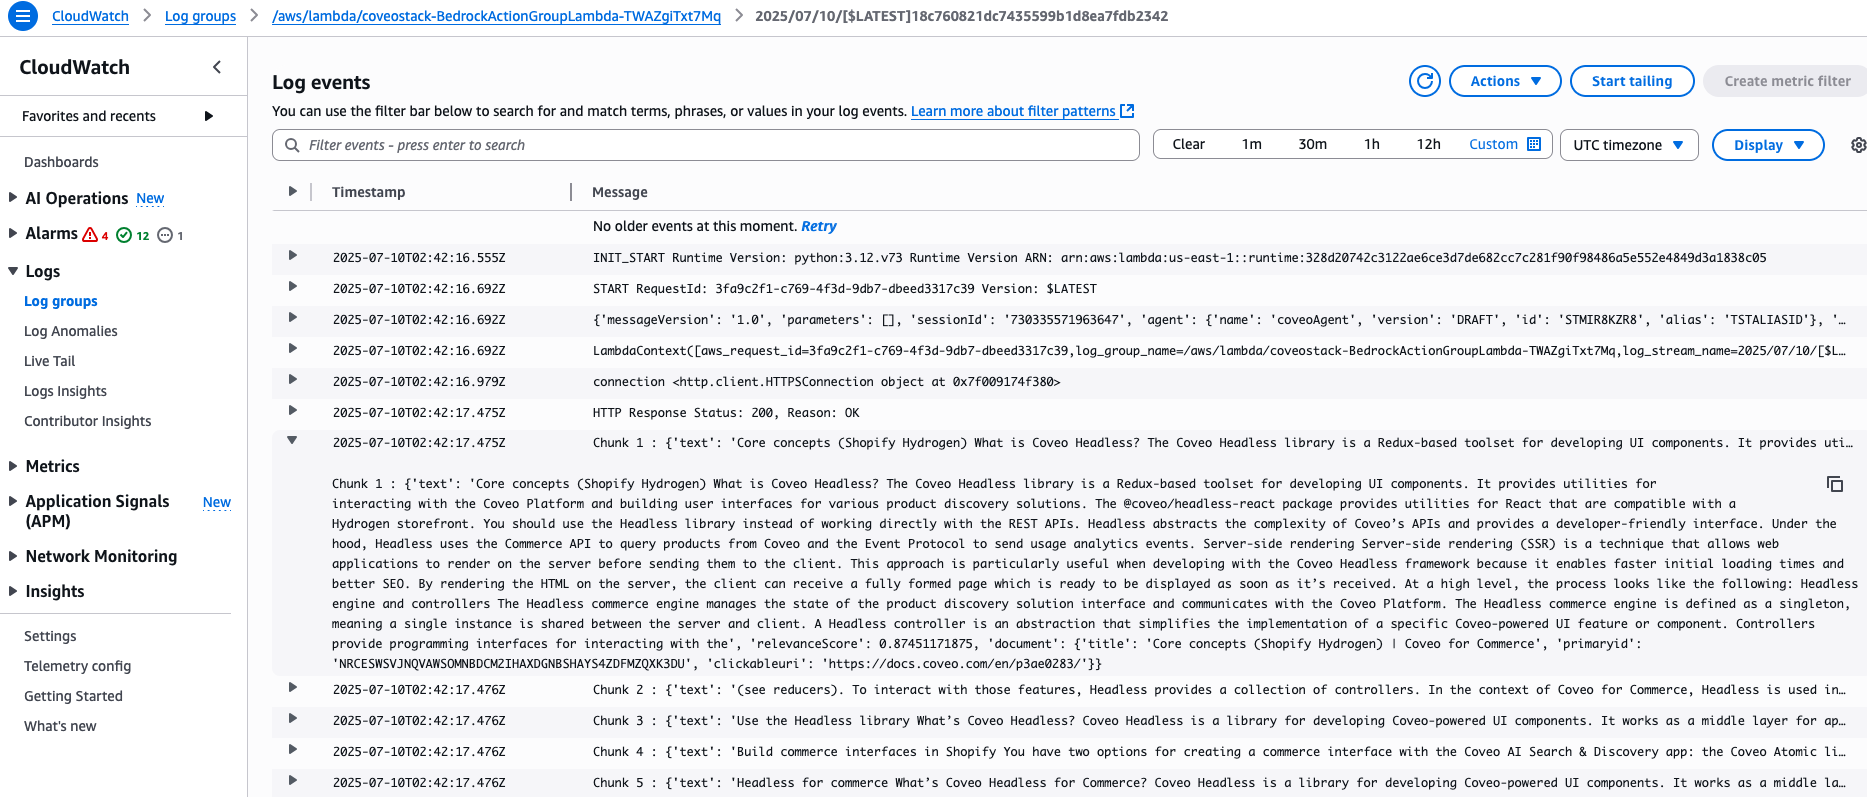
Task: Clear the time range filter
Action: 1188,144
